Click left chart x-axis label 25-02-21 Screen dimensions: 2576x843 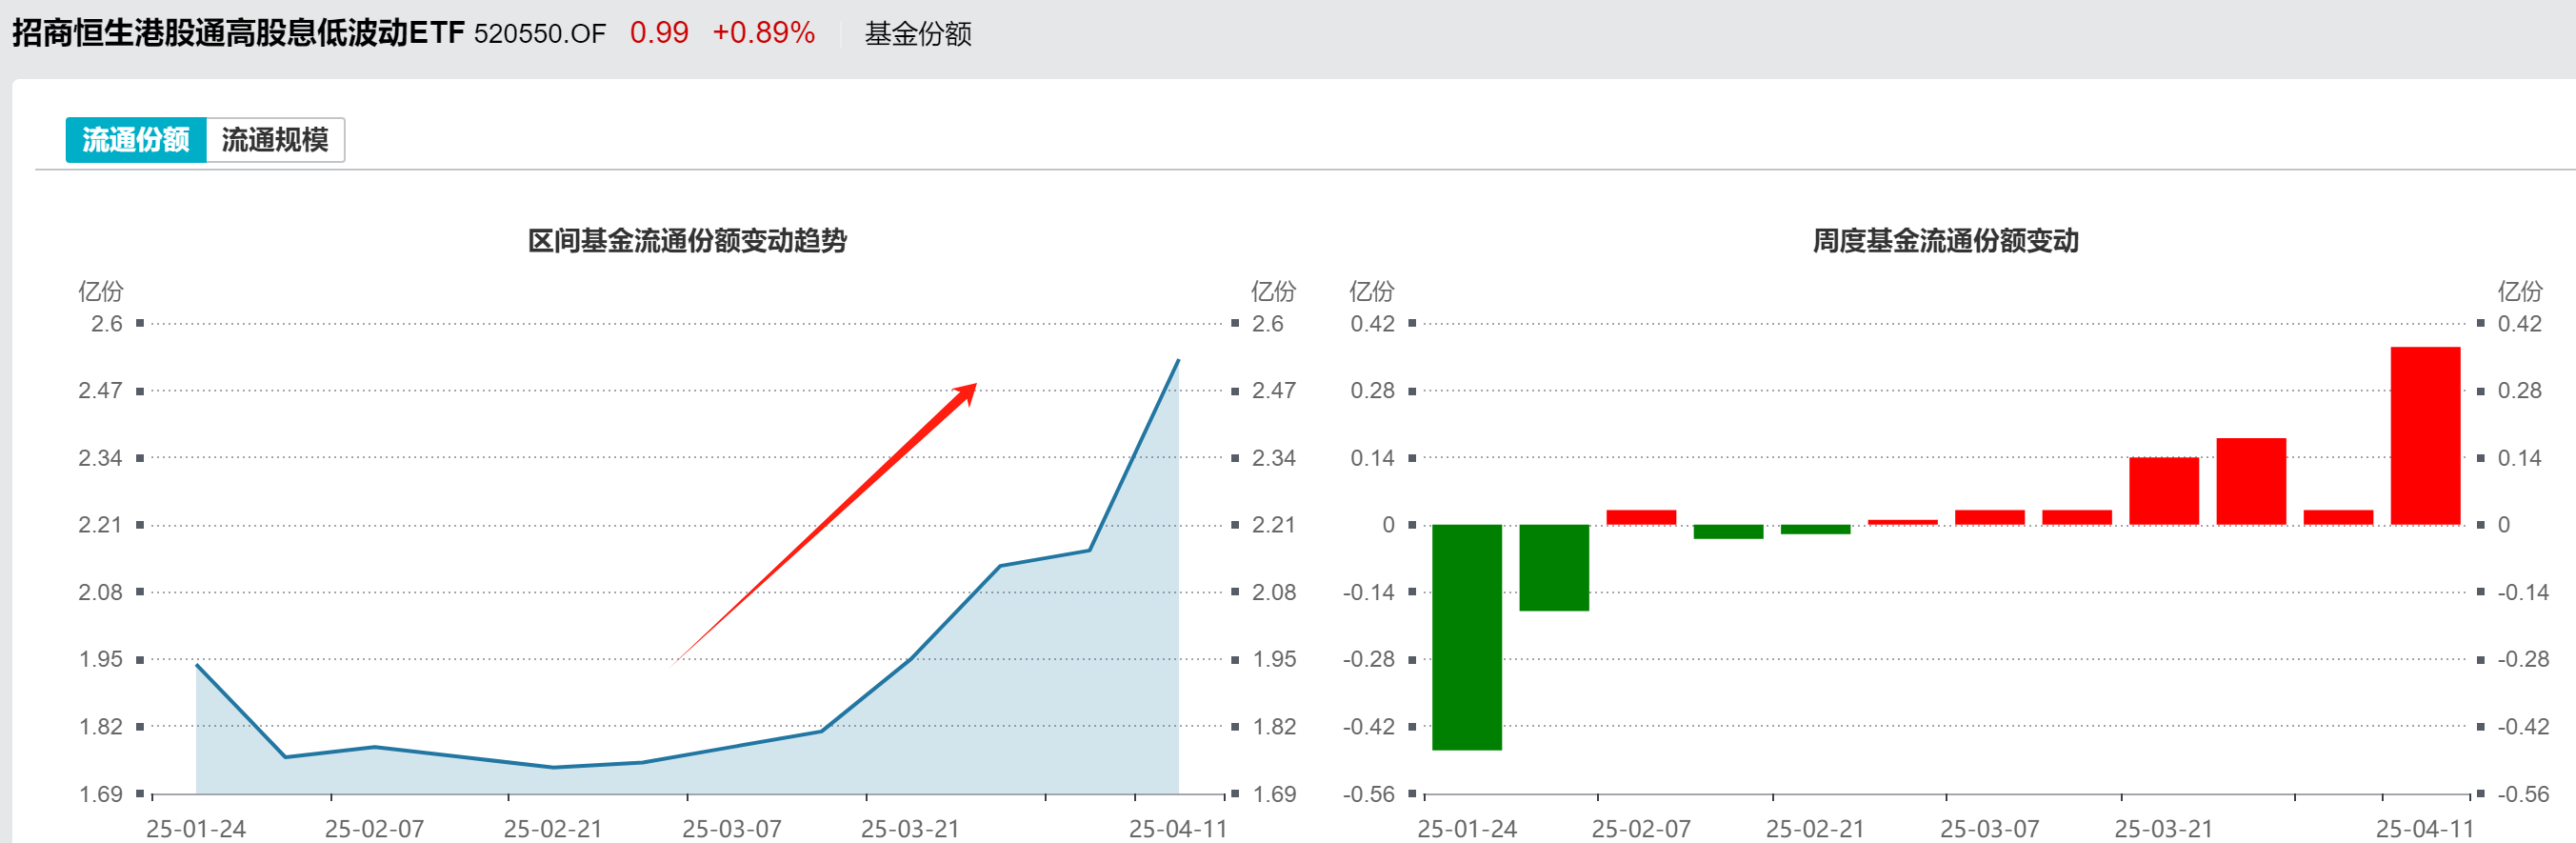coord(553,829)
